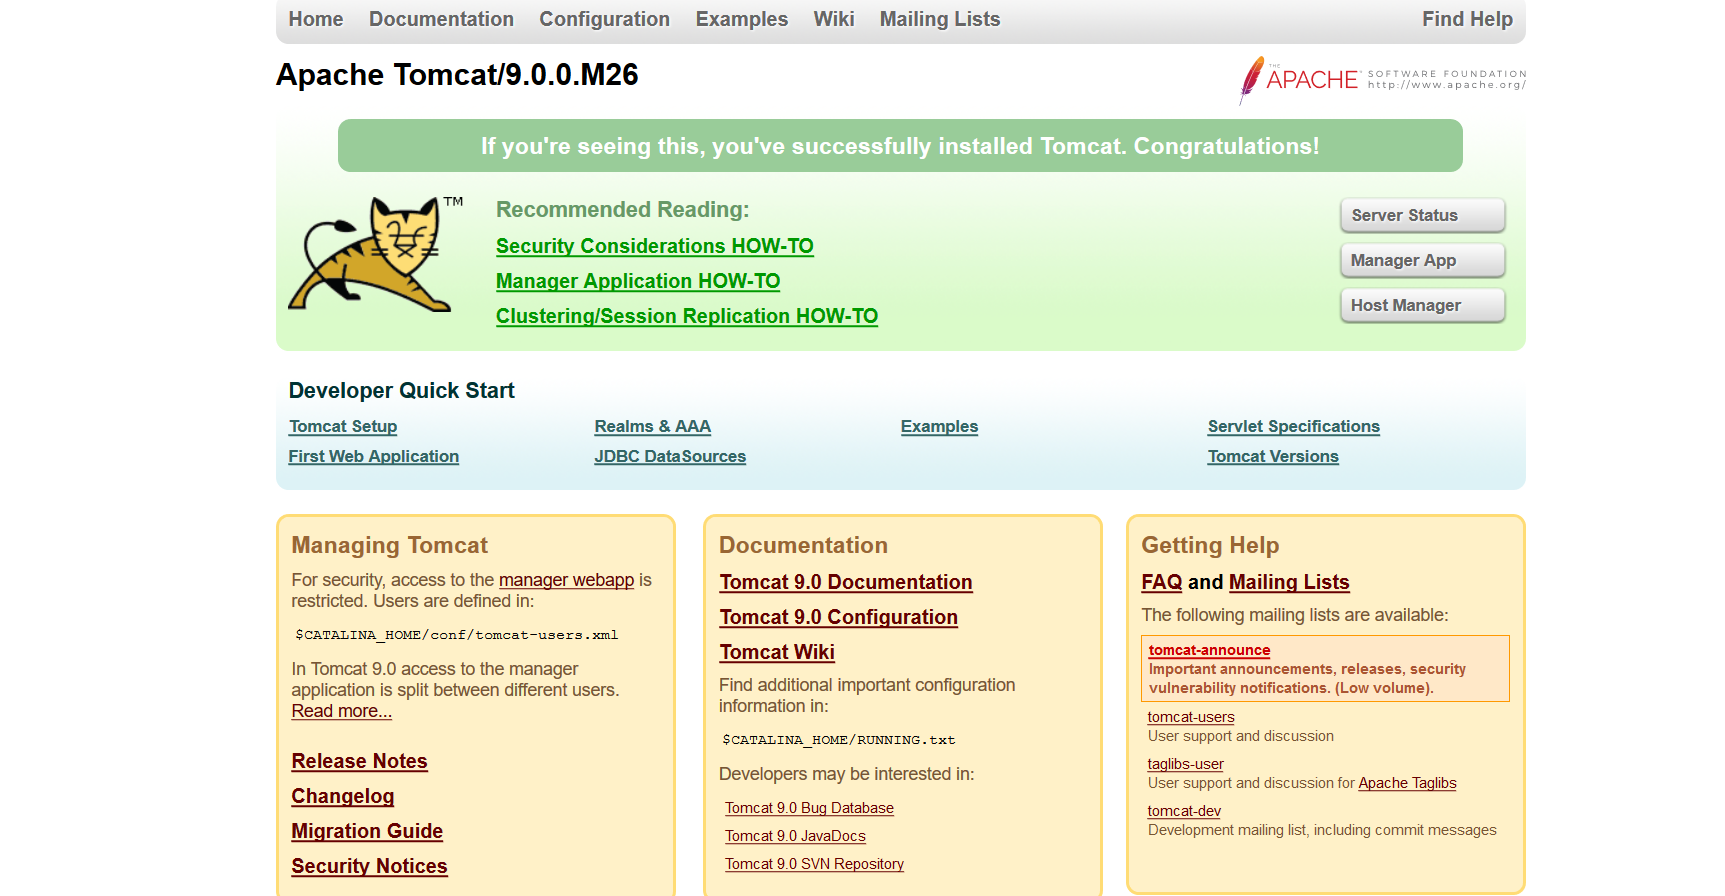1725x896 pixels.
Task: Click the $CATALINA_HOME/conf/tomcat-users.xml path text
Action: pos(456,635)
